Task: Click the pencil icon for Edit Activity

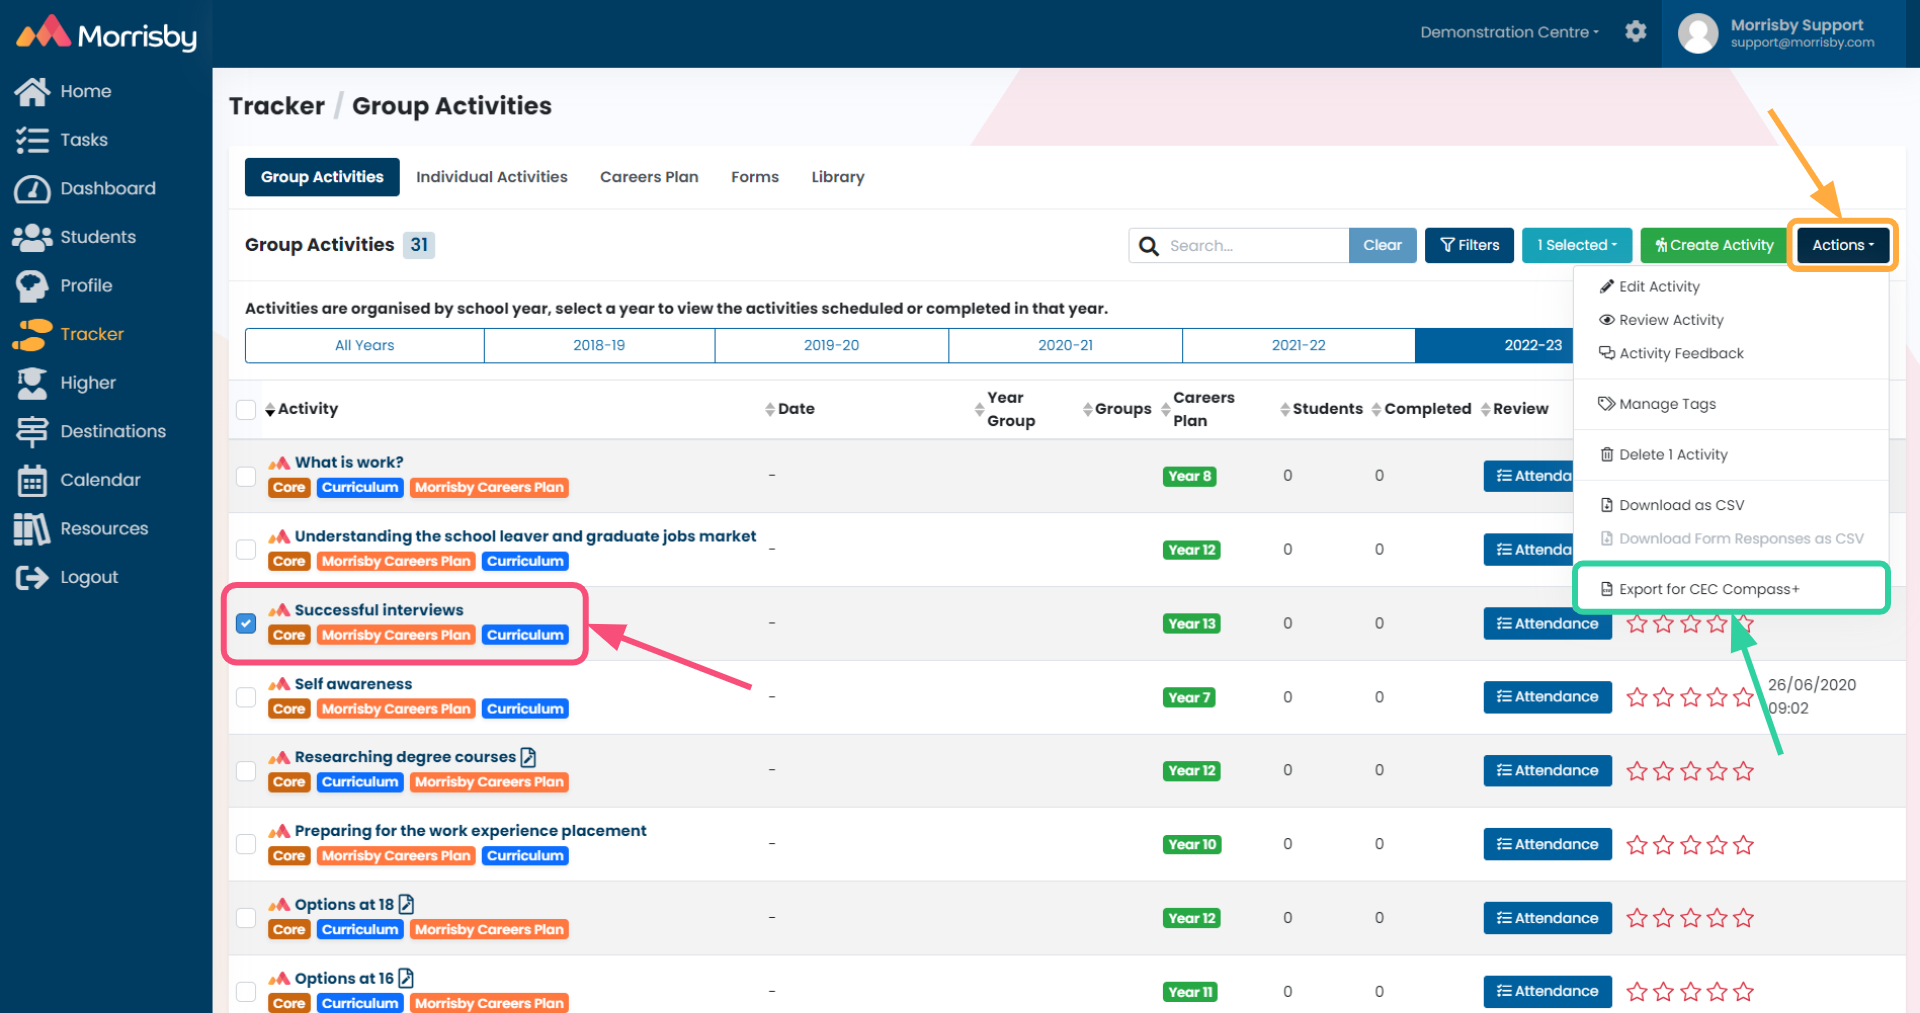Action: pos(1607,286)
